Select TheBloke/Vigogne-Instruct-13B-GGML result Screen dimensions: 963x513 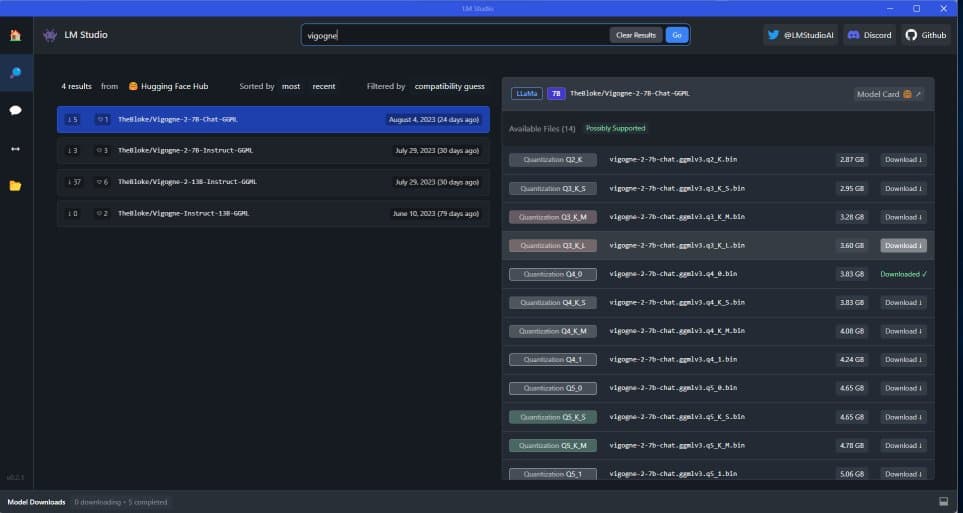pyautogui.click(x=273, y=214)
